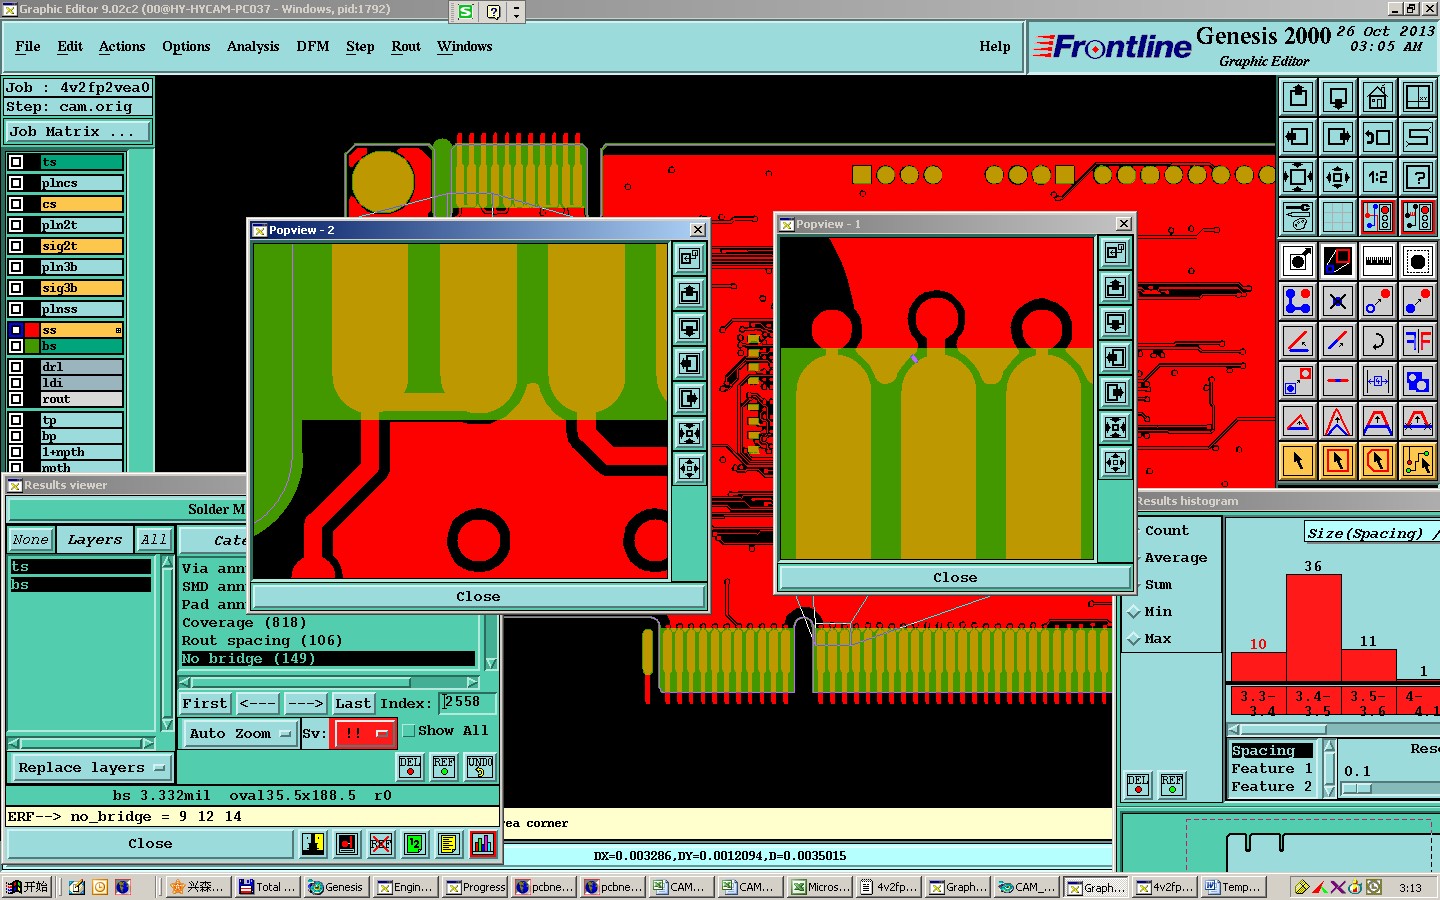Click the yellow notes icon in Results viewer
This screenshot has width=1440, height=900.
pyautogui.click(x=449, y=844)
